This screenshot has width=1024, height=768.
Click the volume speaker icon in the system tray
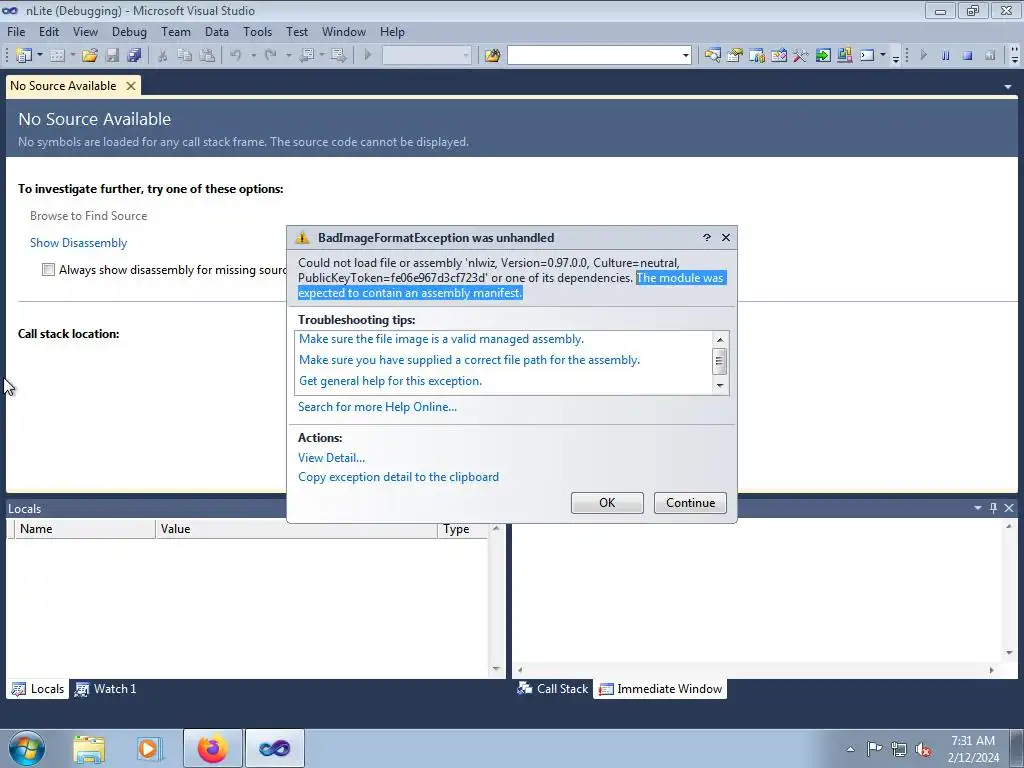[x=923, y=749]
